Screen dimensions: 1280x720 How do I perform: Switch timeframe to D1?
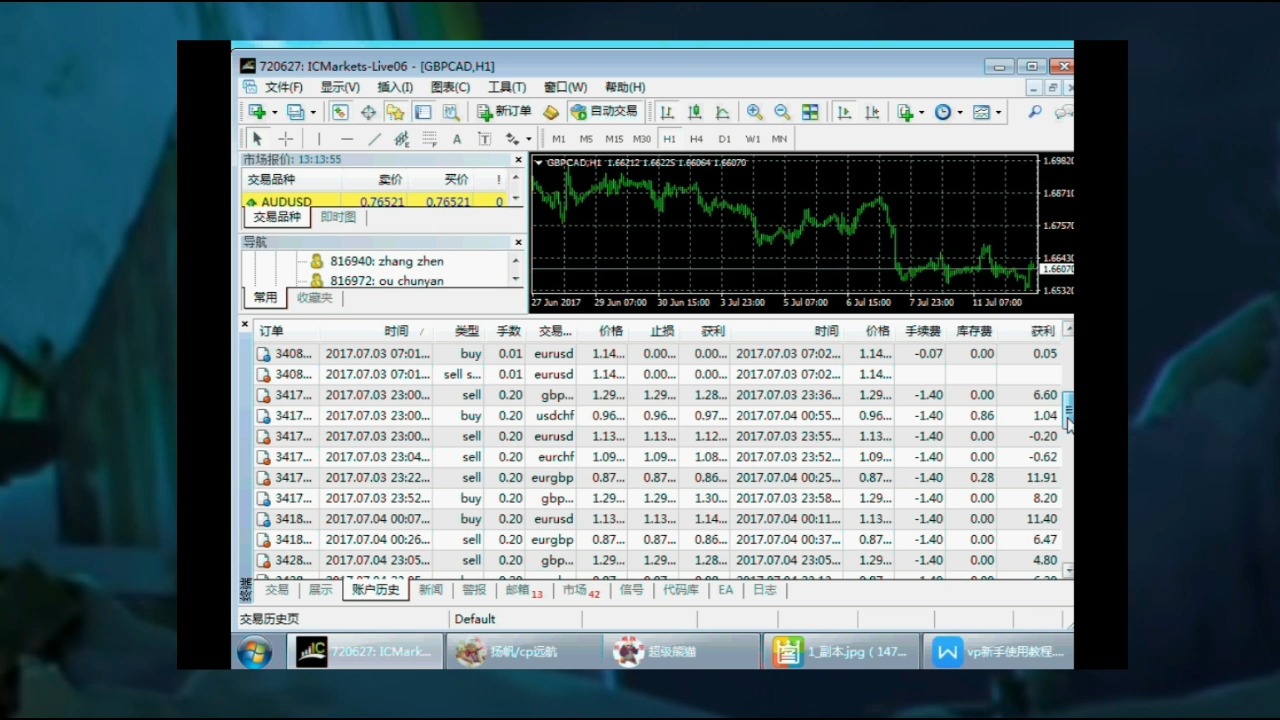pos(724,139)
